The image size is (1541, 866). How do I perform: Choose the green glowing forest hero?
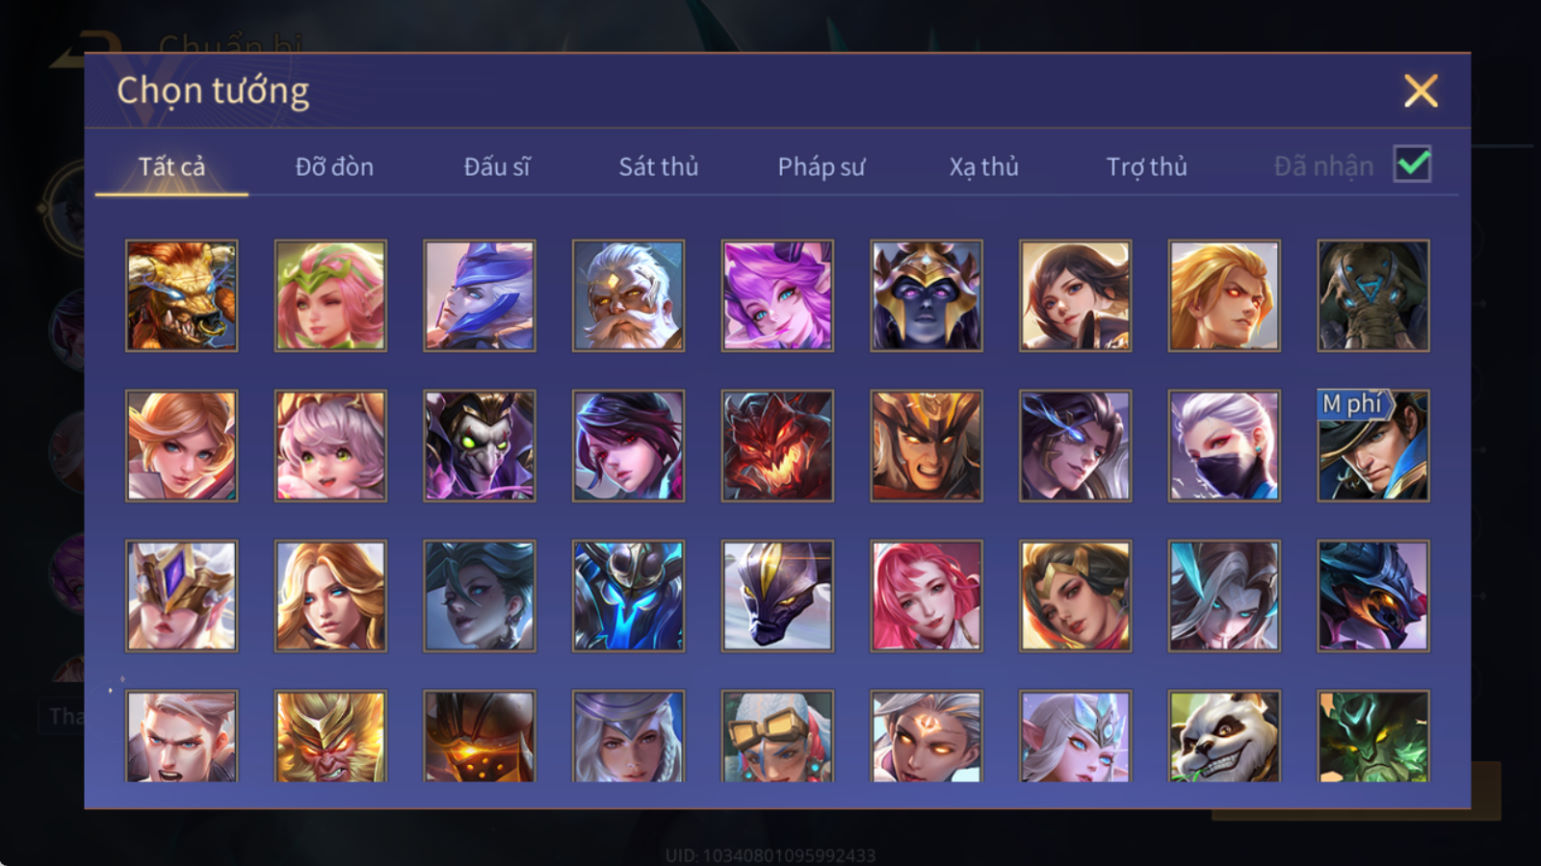[1372, 736]
